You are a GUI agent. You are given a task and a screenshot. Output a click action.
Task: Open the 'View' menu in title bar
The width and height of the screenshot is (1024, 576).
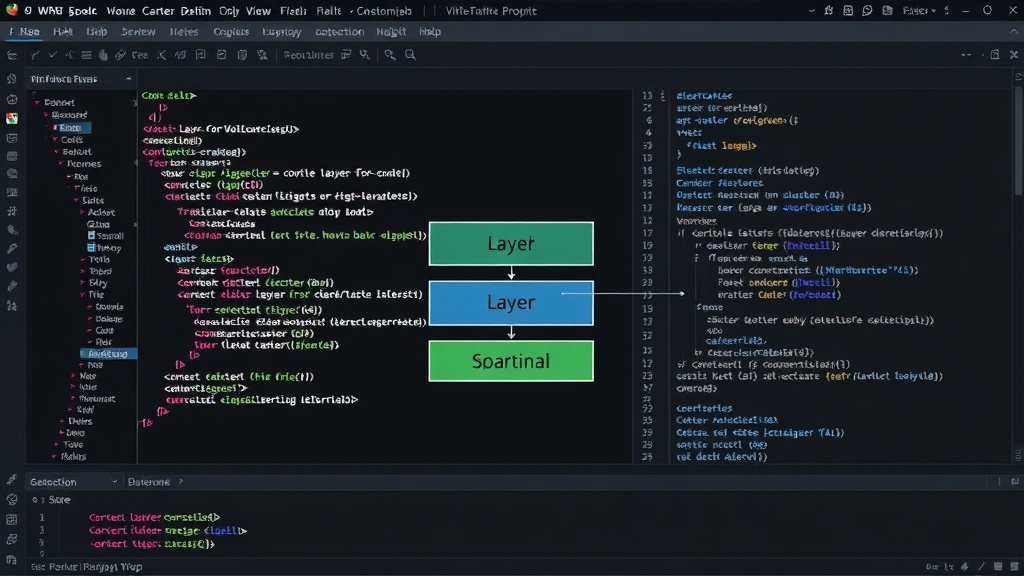(259, 10)
